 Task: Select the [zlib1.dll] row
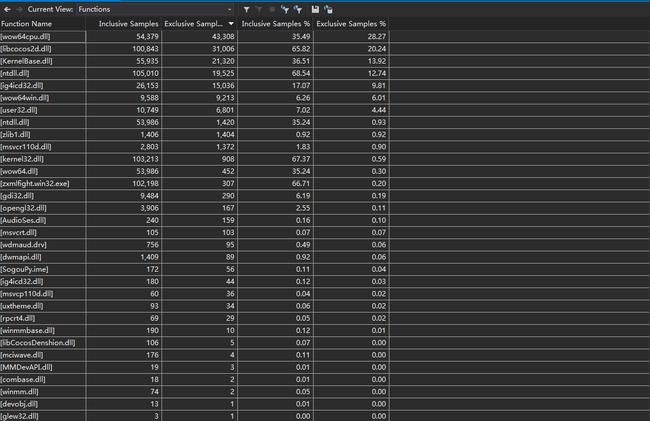point(194,135)
